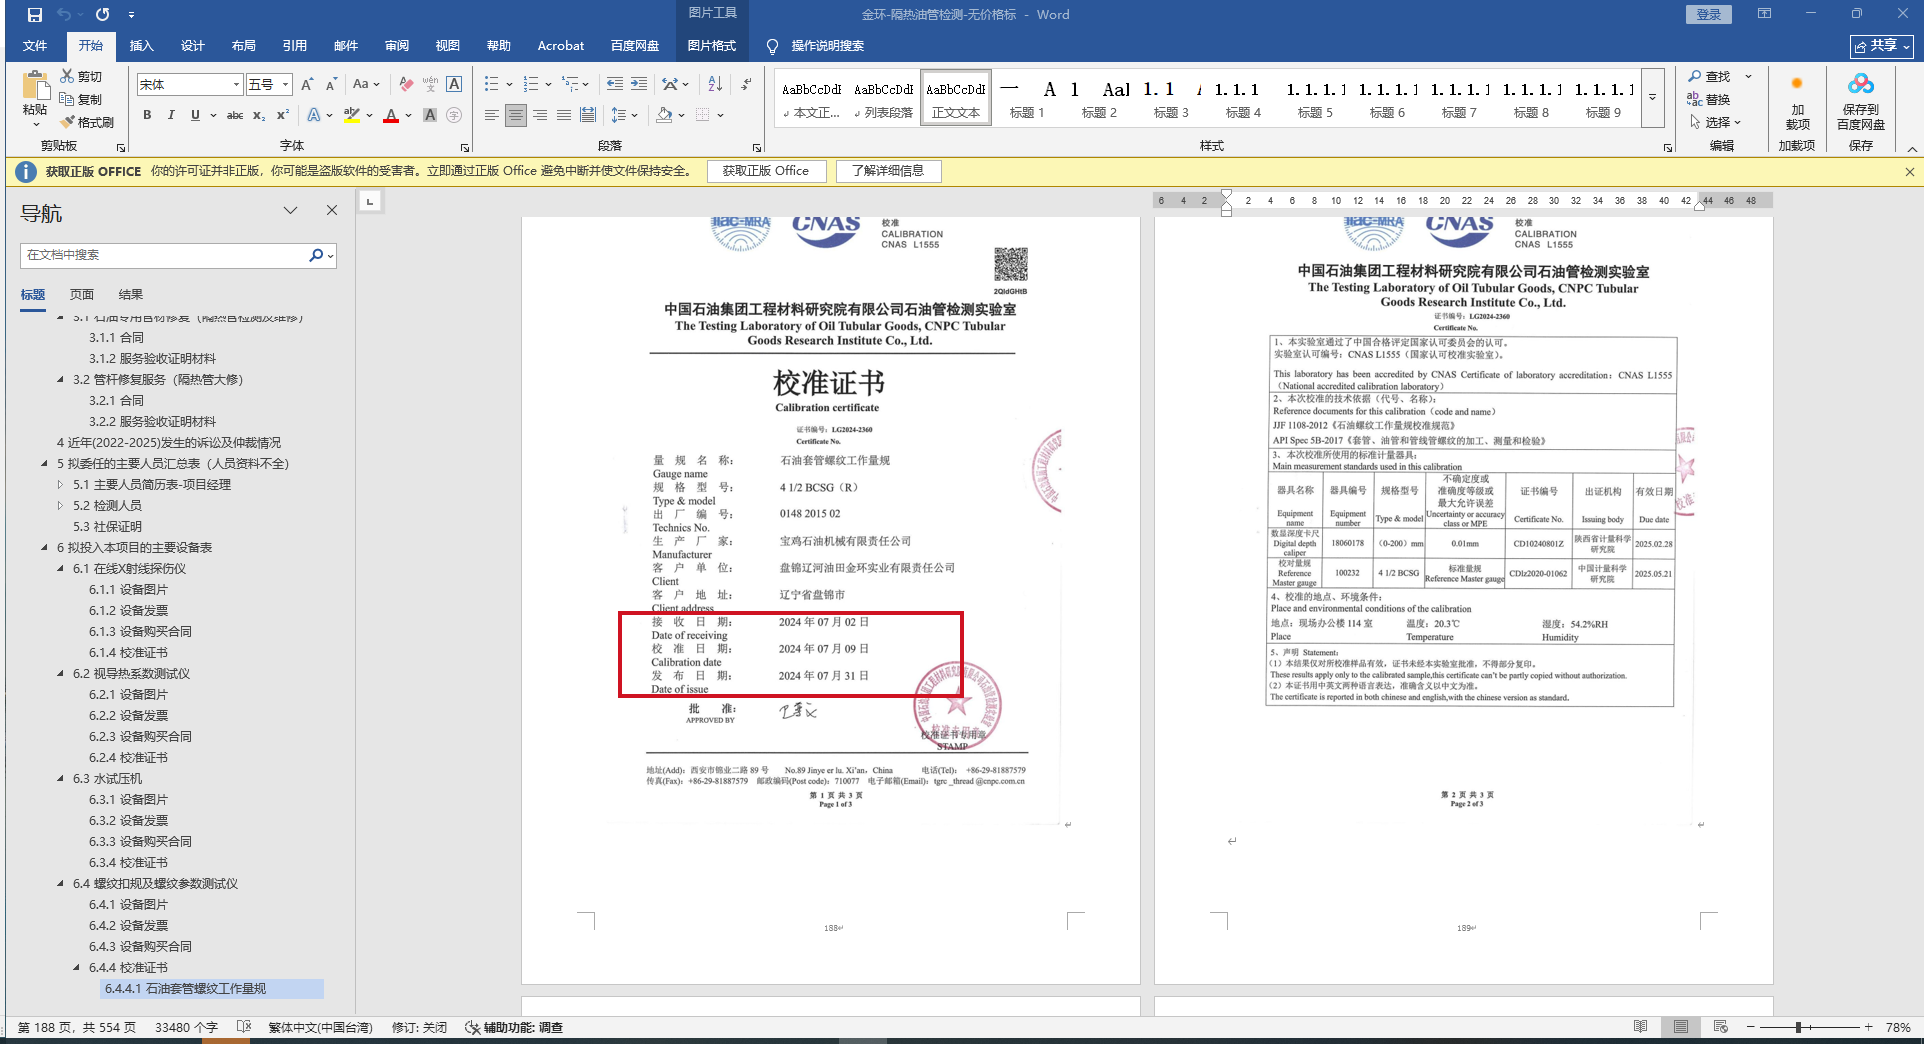This screenshot has width=1924, height=1044.
Task: Apply the 标题 1 style
Action: (x=1027, y=98)
